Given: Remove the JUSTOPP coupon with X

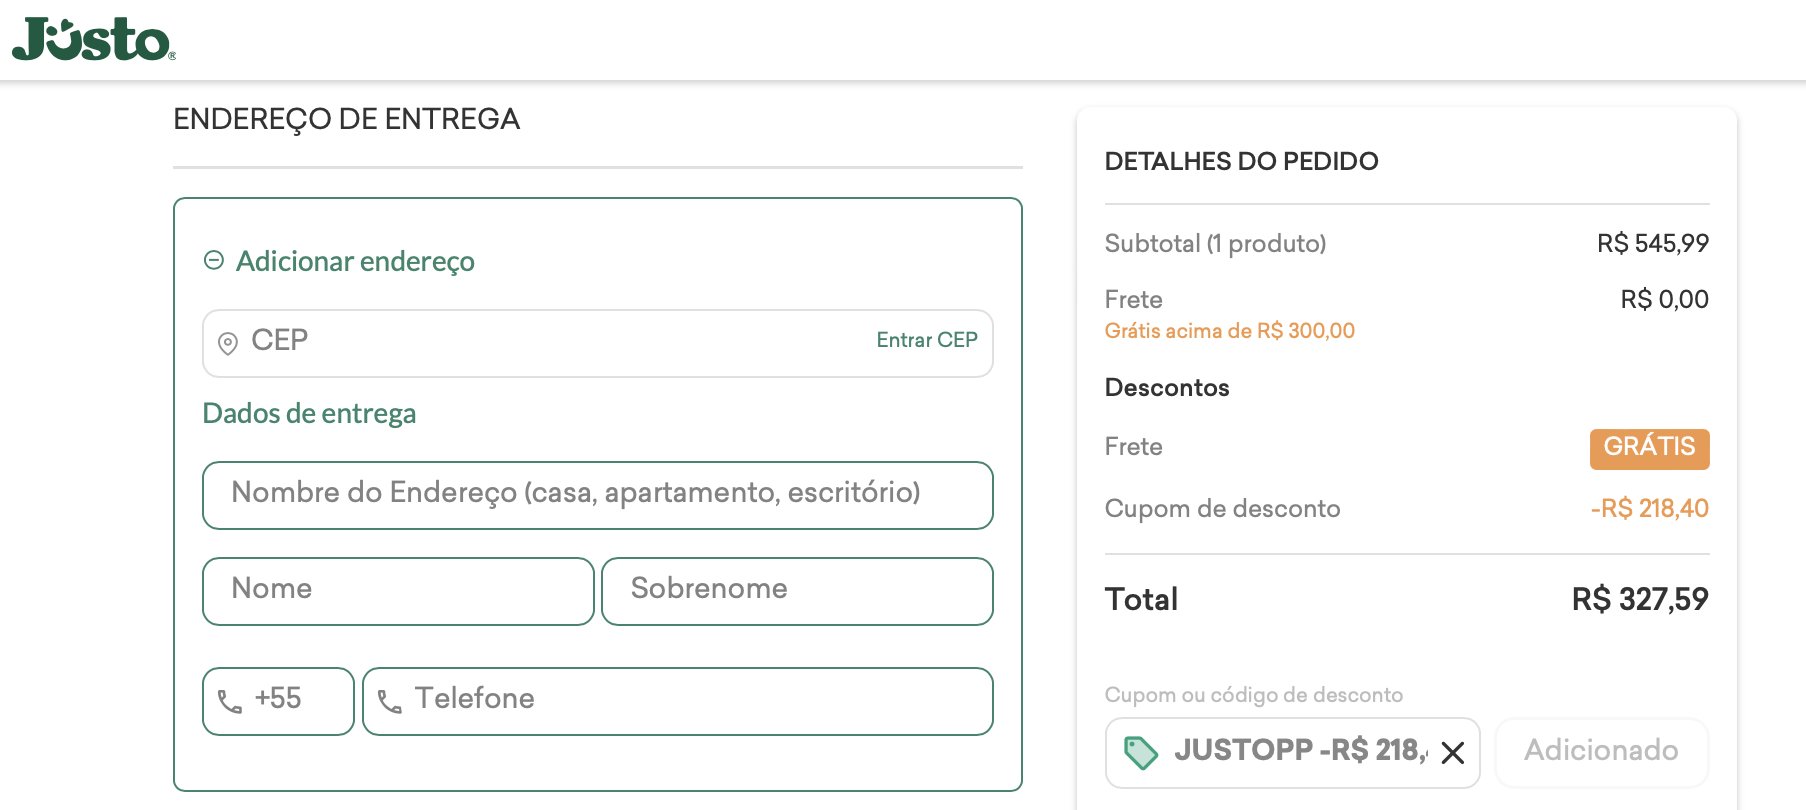Looking at the screenshot, I should [x=1453, y=752].
